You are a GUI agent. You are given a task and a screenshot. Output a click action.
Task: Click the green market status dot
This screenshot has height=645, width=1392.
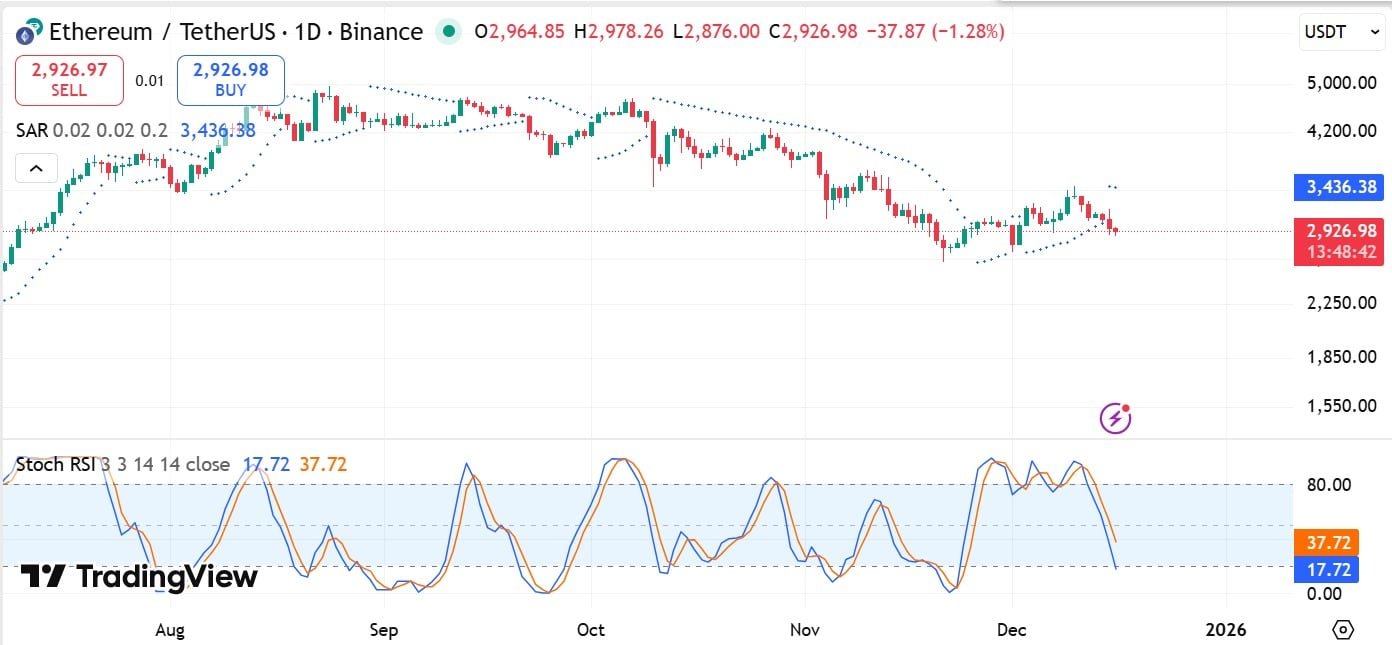pos(450,32)
